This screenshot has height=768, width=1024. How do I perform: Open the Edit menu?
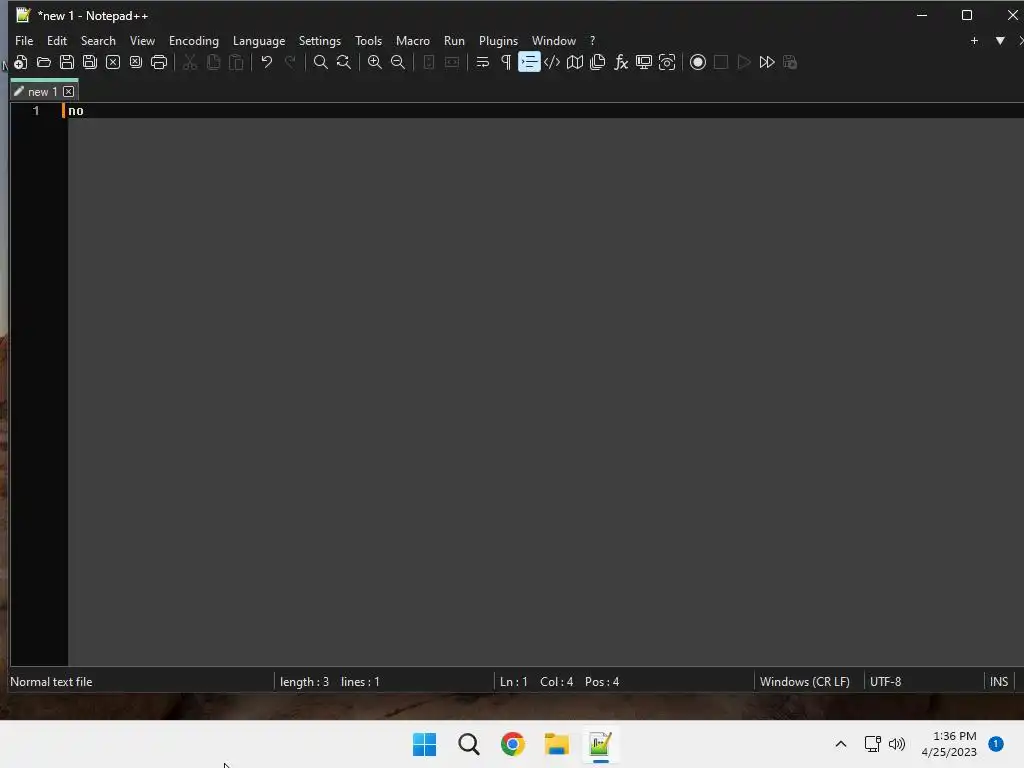tap(57, 40)
